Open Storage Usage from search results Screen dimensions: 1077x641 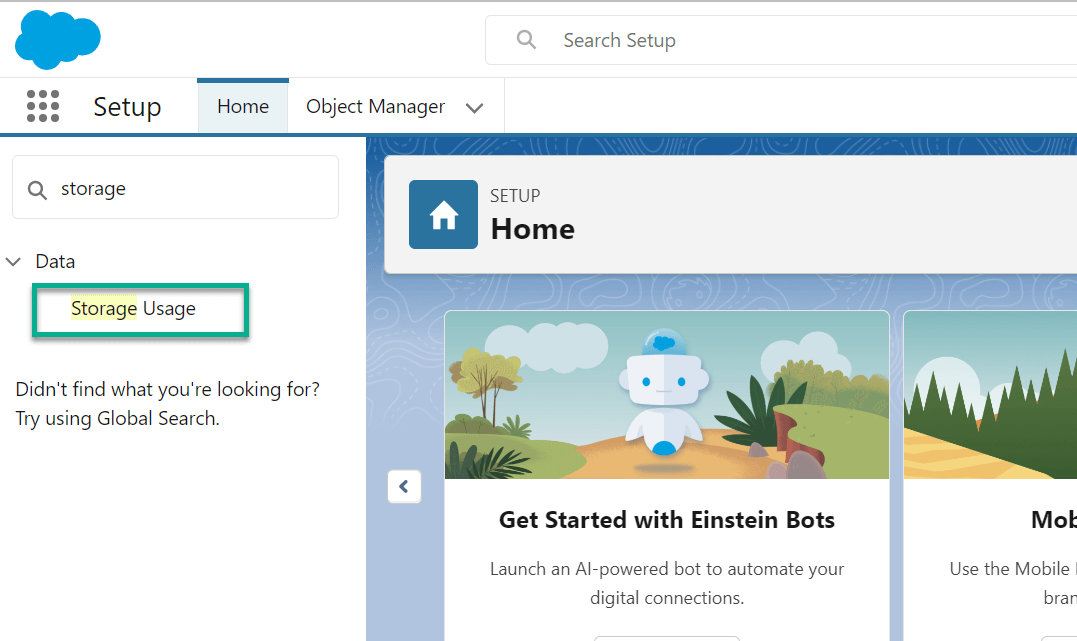134,309
